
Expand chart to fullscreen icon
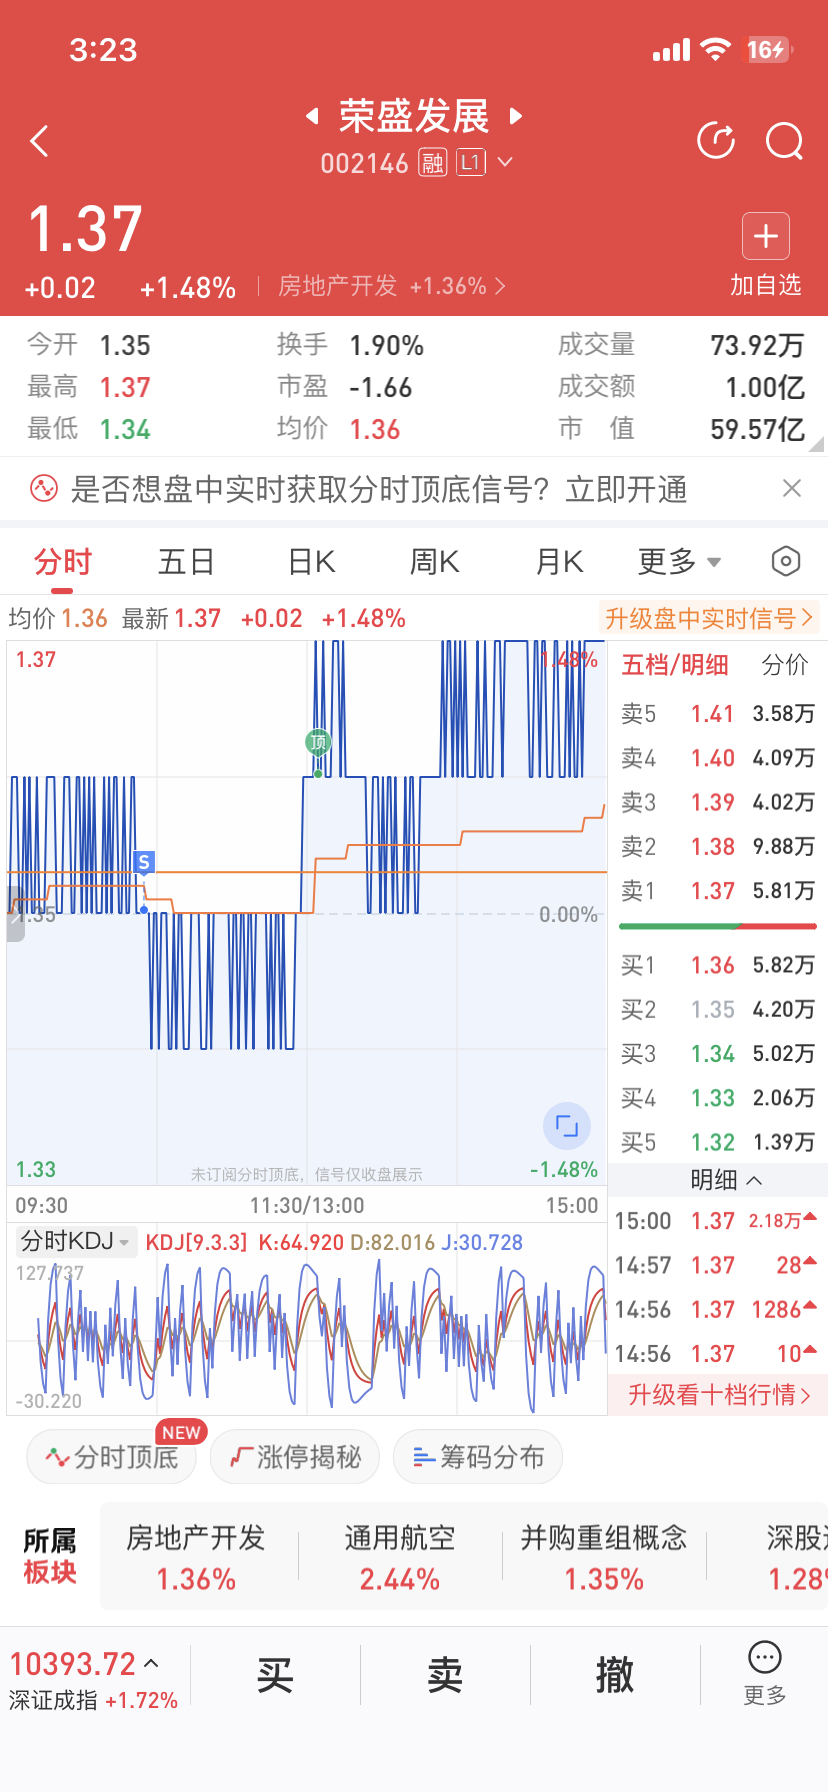pos(567,1126)
